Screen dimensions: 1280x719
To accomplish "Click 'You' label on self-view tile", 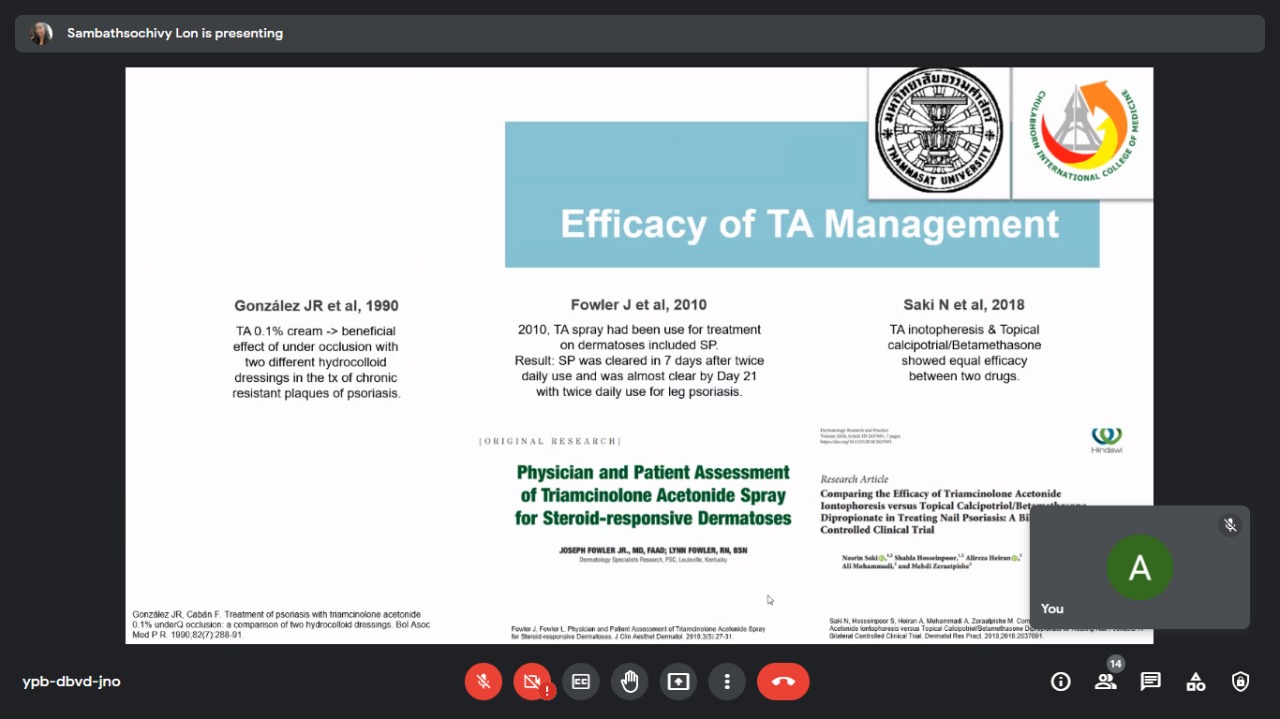I will 1052,608.
